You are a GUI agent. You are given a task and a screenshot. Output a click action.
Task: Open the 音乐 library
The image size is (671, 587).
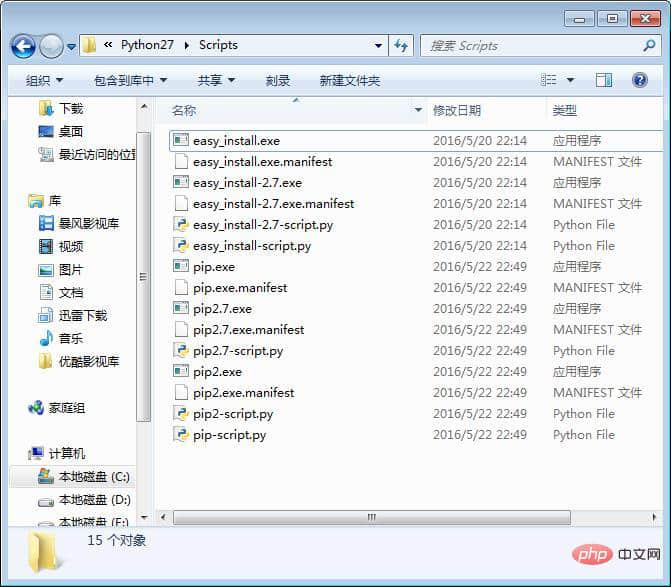(x=61, y=339)
